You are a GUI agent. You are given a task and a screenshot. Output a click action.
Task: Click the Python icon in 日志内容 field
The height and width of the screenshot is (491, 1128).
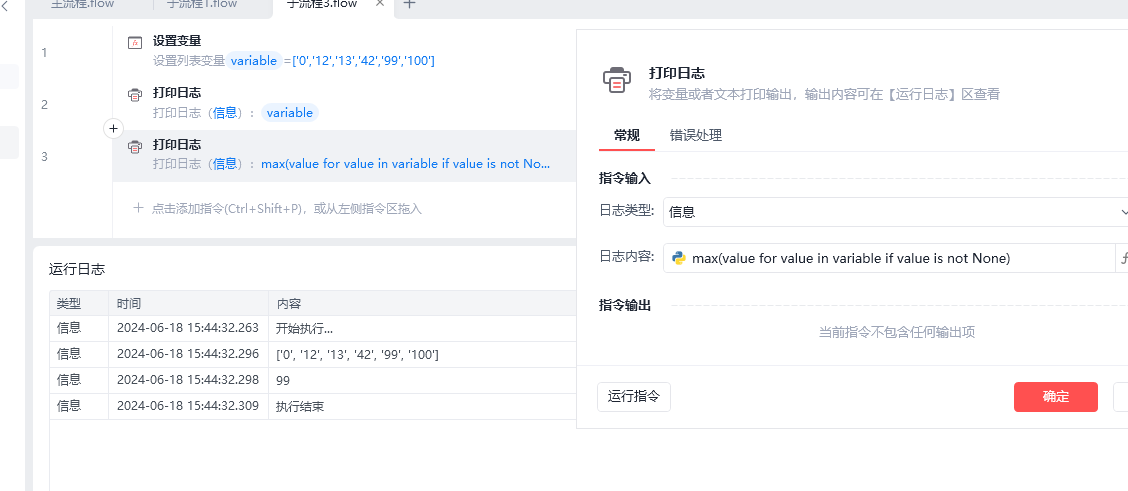(679, 258)
